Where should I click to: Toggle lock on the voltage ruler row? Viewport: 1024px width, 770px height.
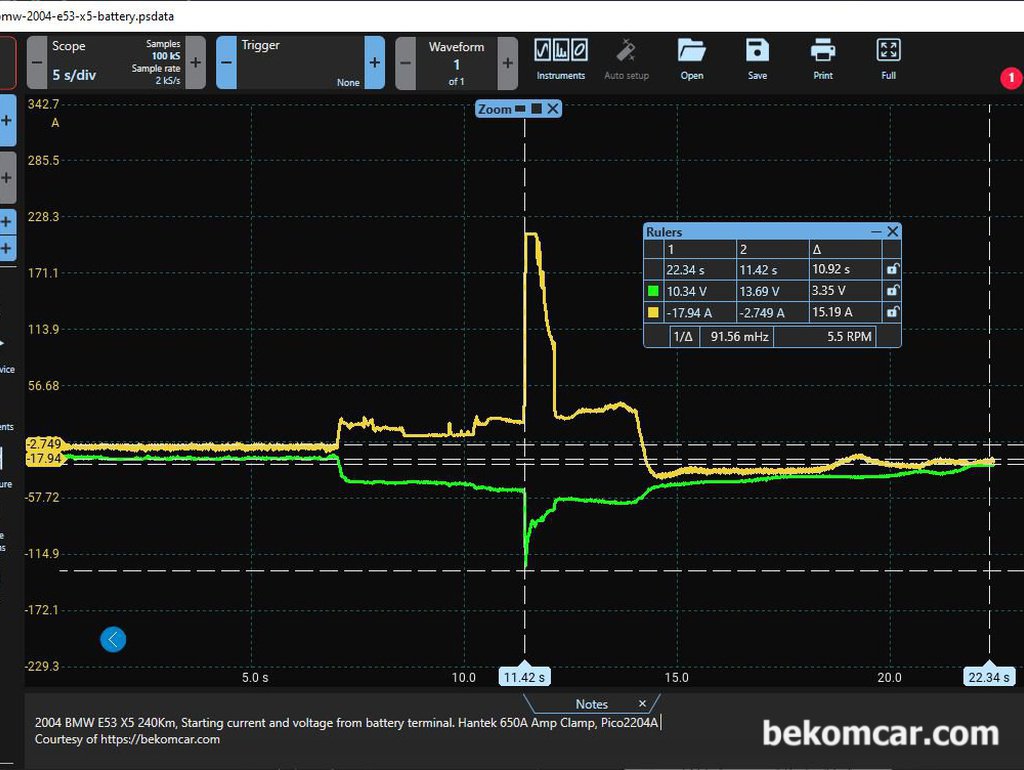[x=892, y=291]
